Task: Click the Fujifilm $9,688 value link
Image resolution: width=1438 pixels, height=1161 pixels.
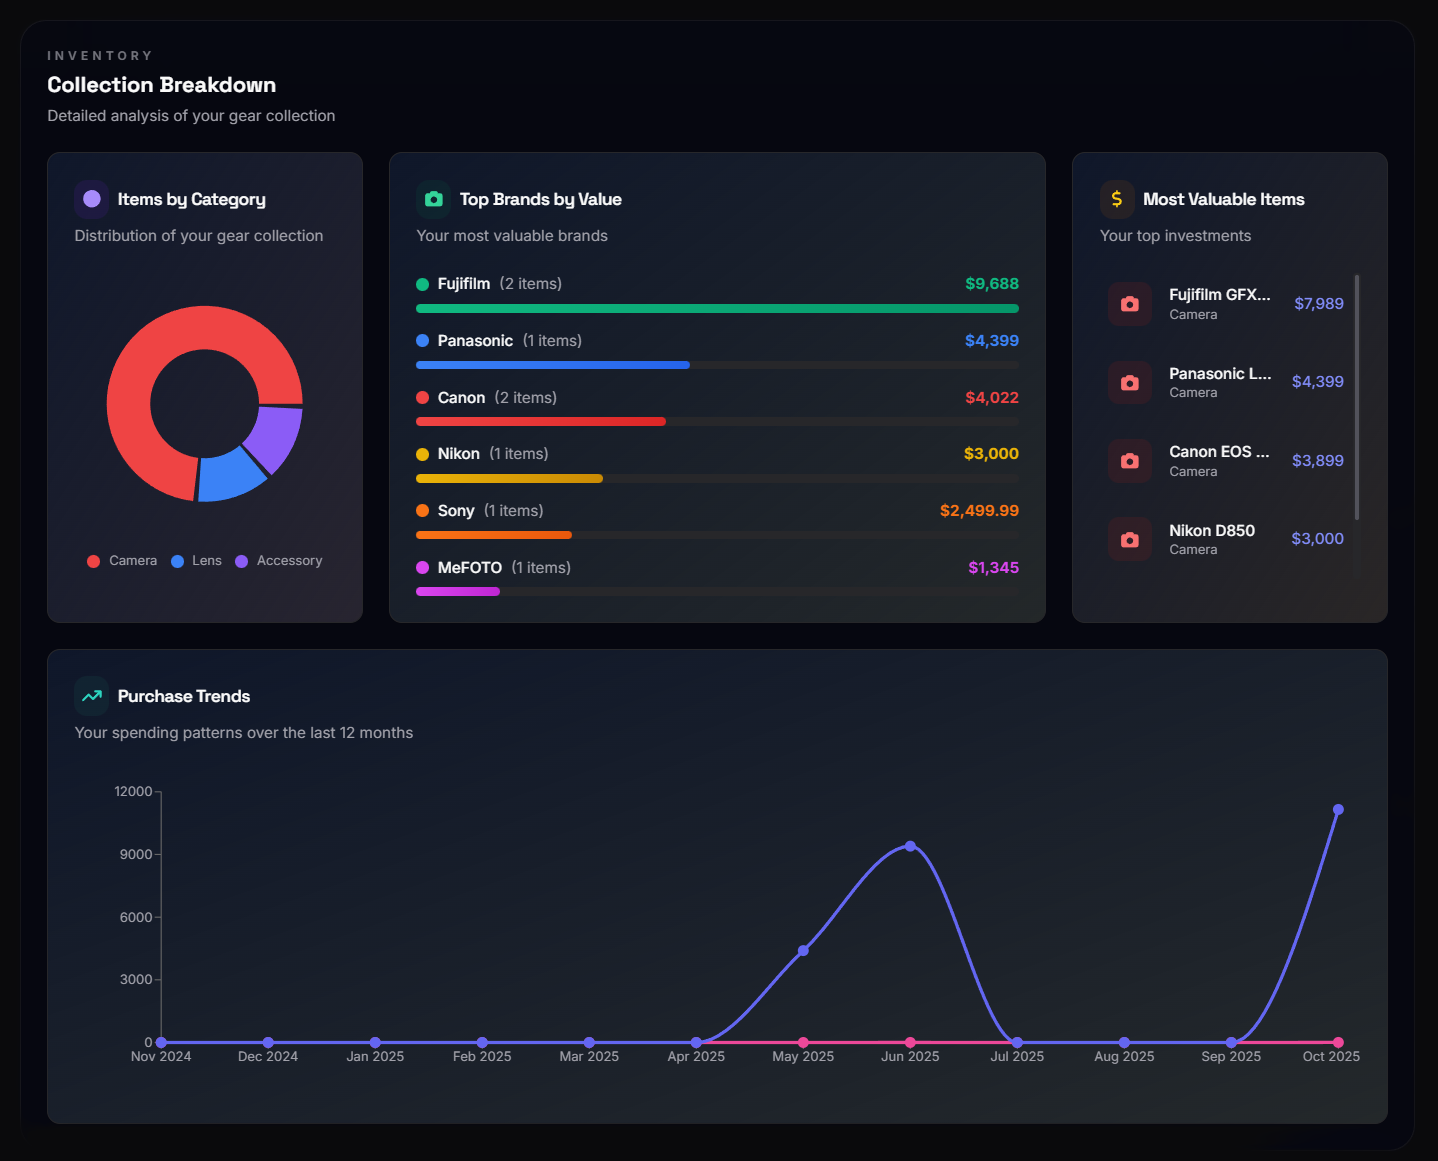Action: (x=991, y=283)
